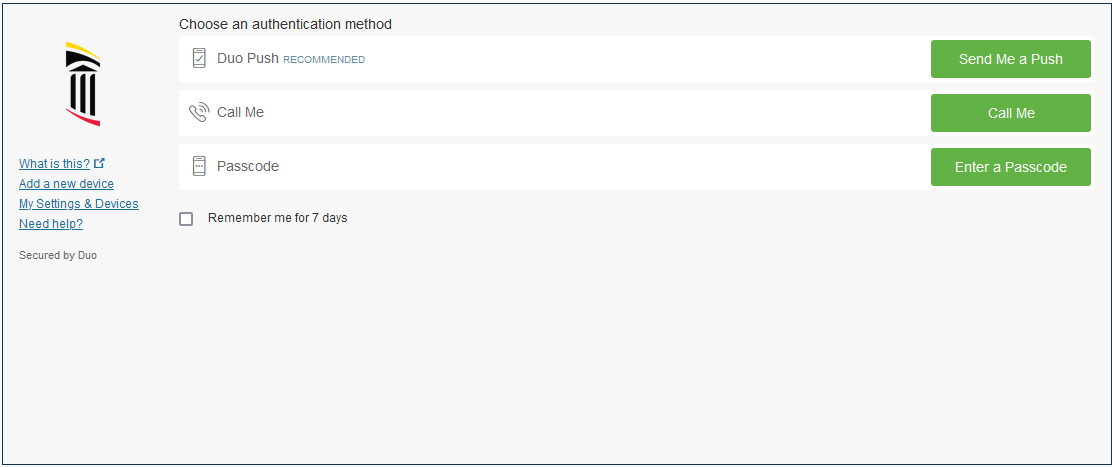Choose the green Call Me button

[1011, 113]
